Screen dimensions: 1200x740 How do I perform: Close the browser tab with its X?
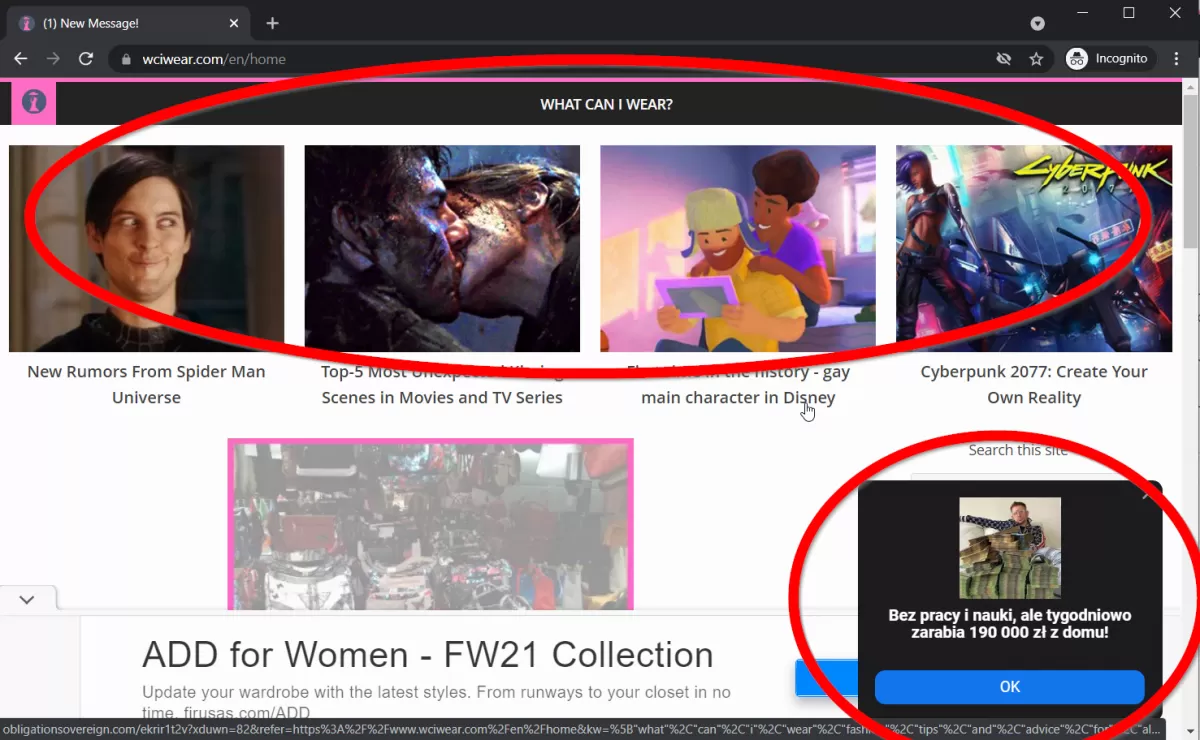[233, 23]
